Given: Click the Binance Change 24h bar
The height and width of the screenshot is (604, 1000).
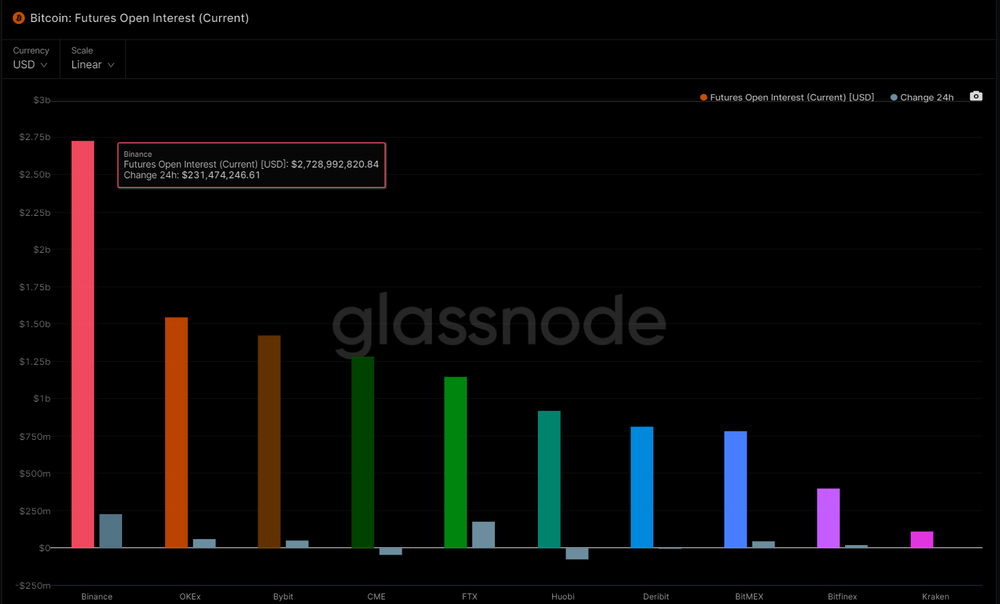Looking at the screenshot, I should coord(110,531).
